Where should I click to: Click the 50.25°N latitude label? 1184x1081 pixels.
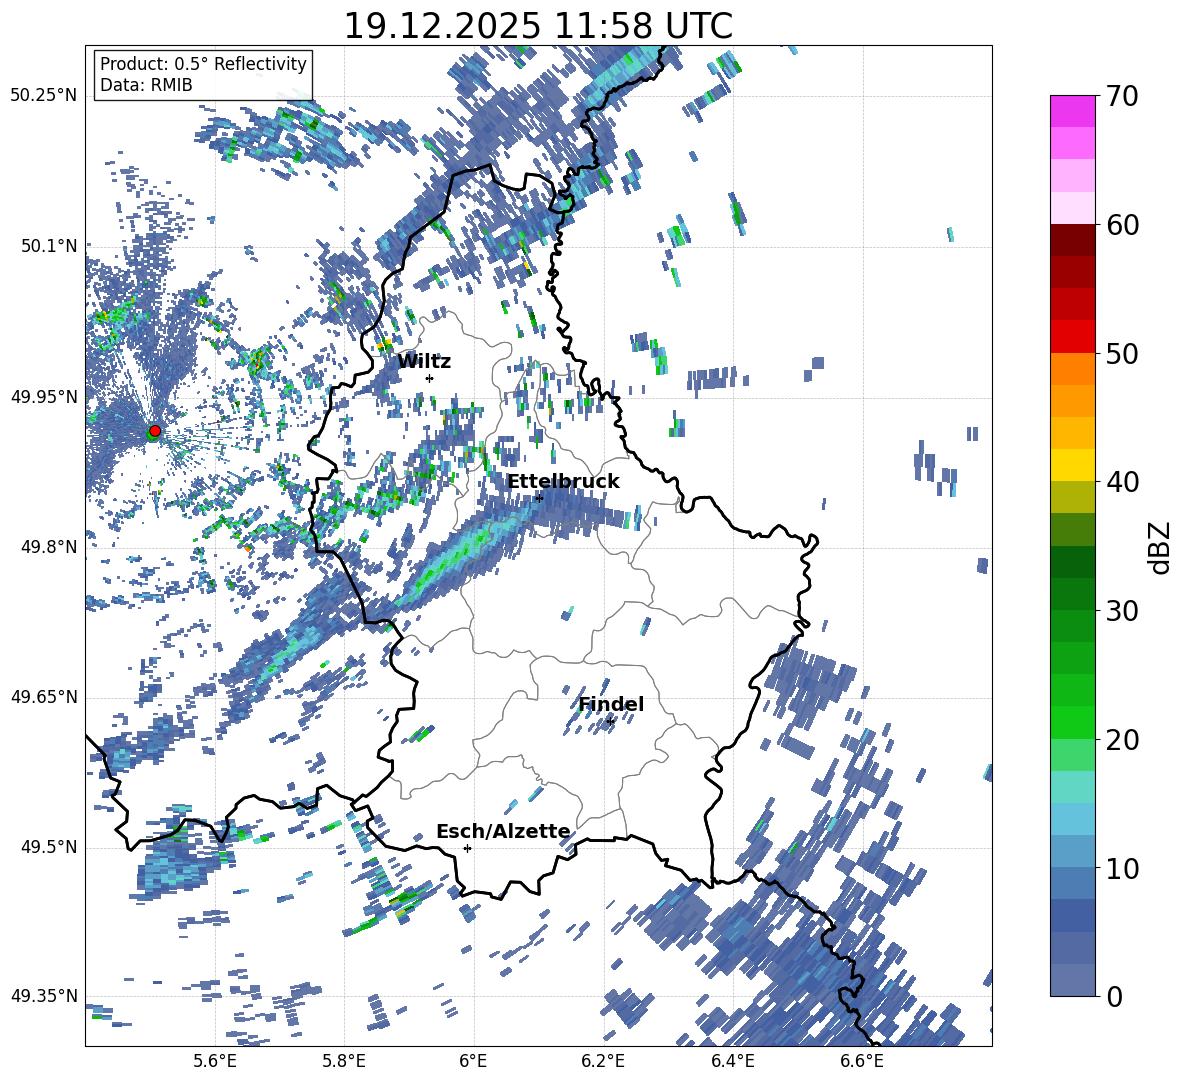point(44,96)
